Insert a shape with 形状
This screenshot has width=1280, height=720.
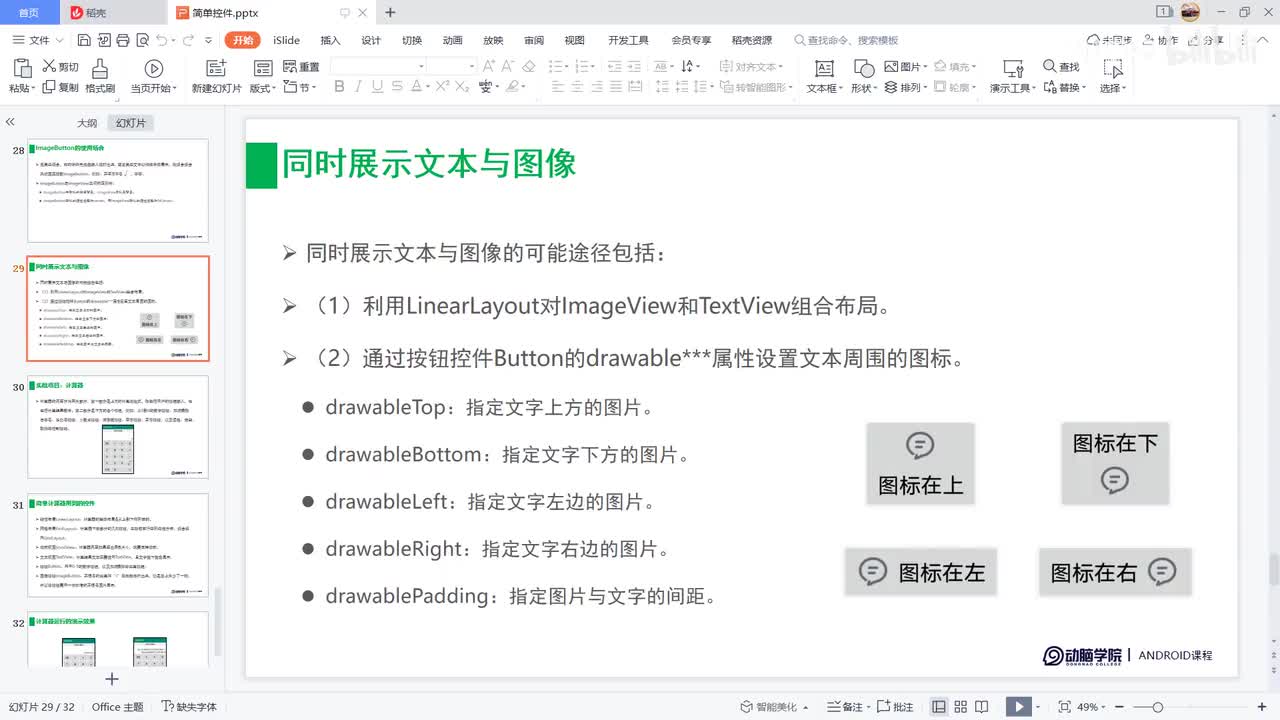coord(863,76)
